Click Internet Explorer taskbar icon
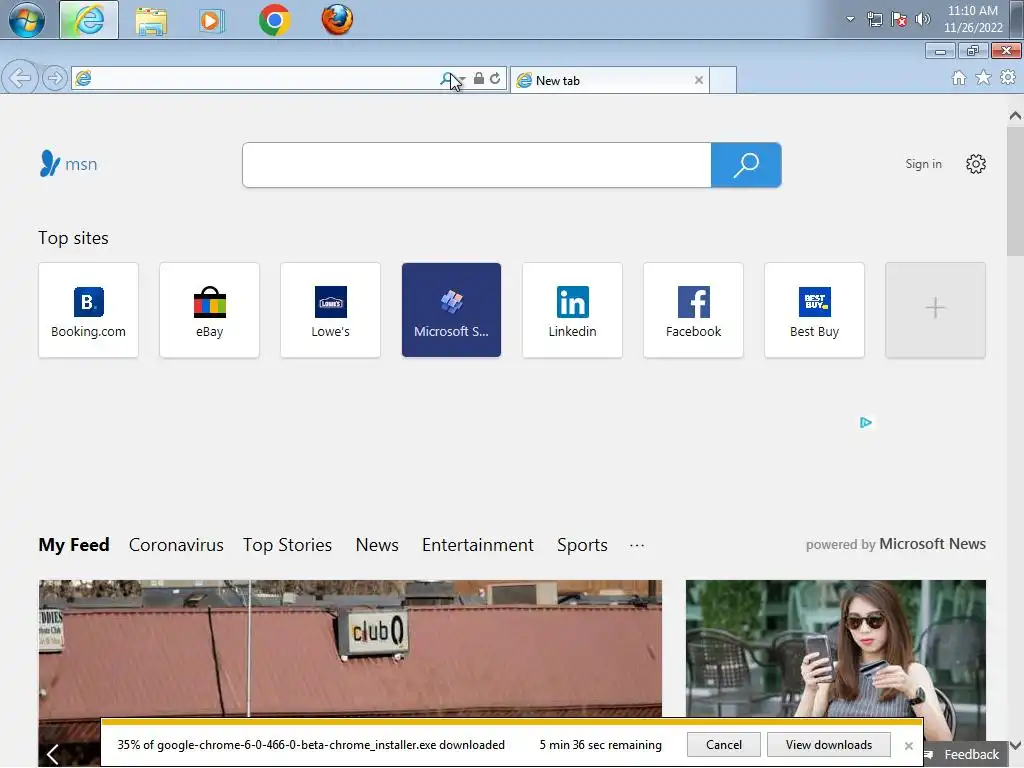 click(89, 20)
